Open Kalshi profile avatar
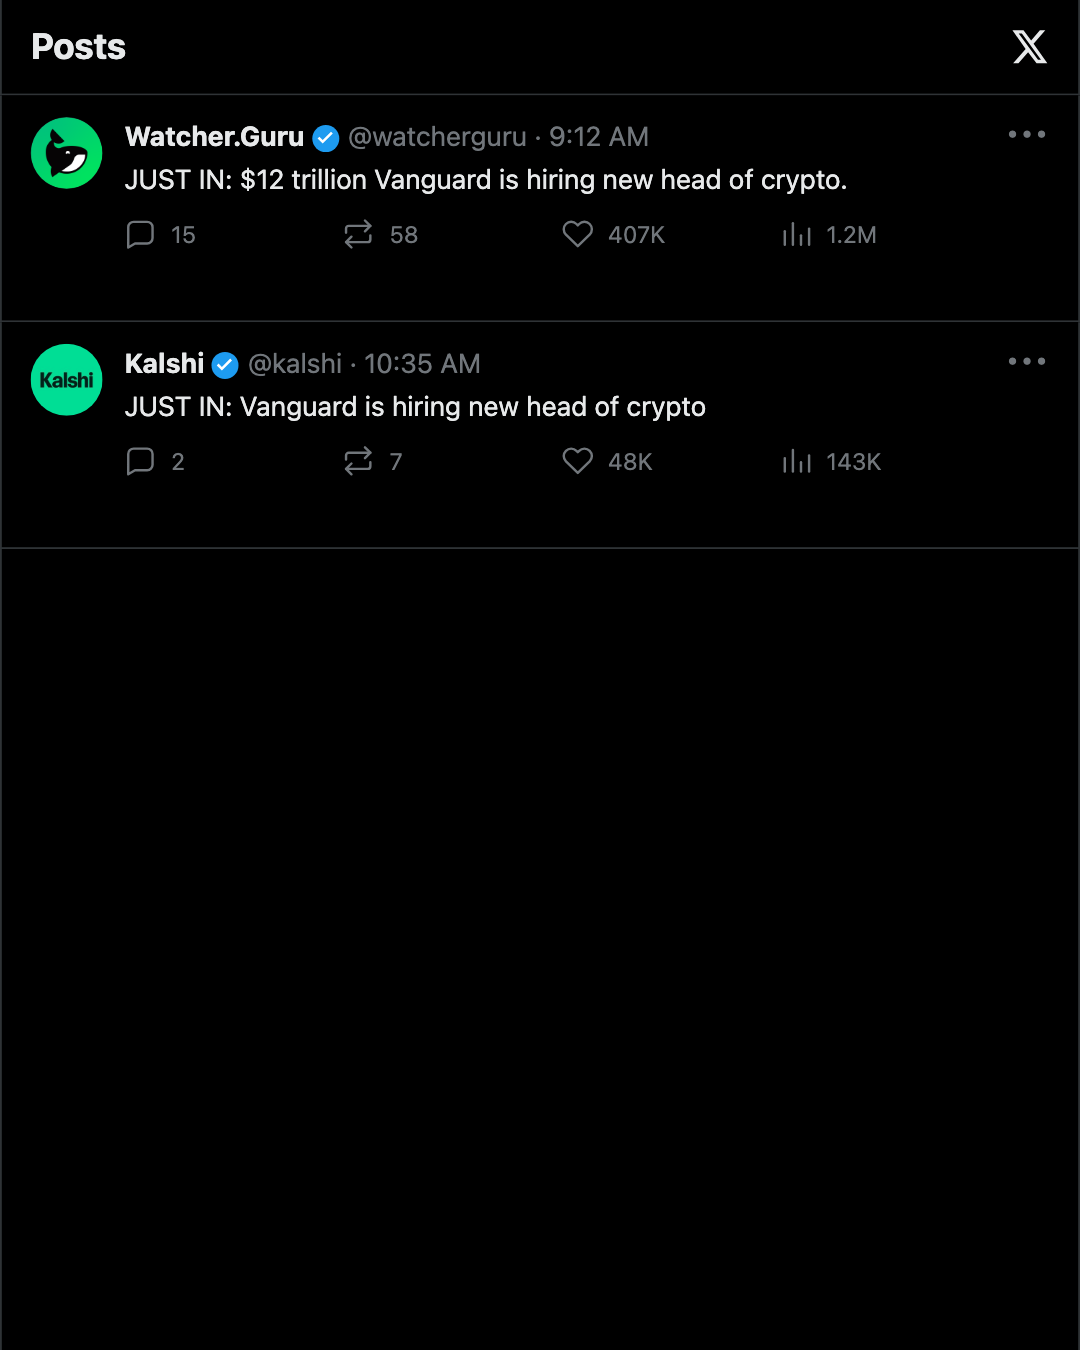Screen dimensions: 1080x1350 pyautogui.click(x=67, y=380)
